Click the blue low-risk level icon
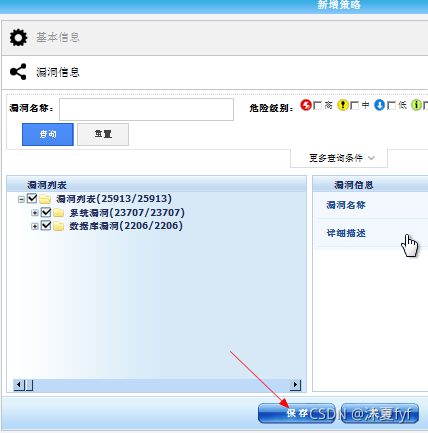This screenshot has width=428, height=433. 379,105
